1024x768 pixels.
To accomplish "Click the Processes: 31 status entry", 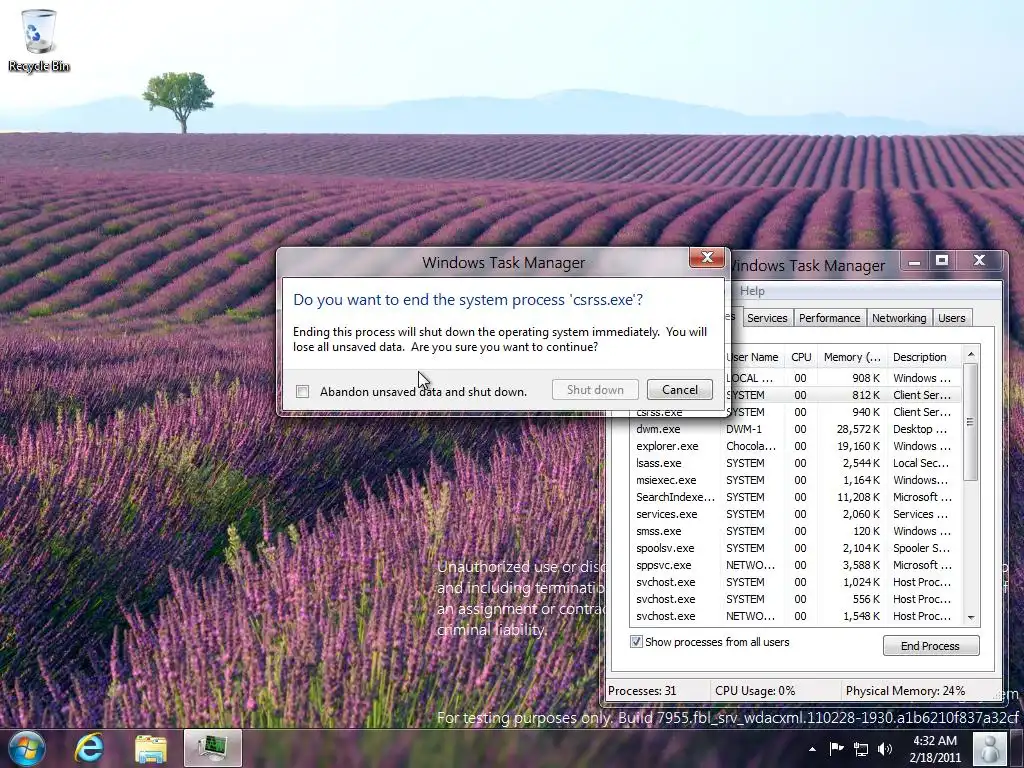I will pos(642,690).
